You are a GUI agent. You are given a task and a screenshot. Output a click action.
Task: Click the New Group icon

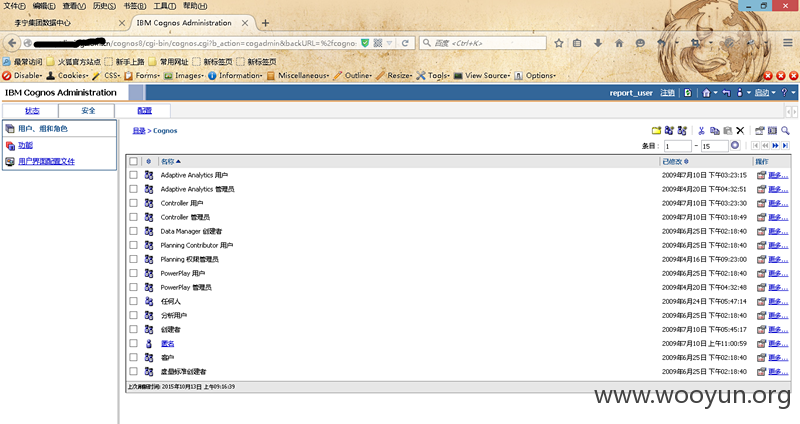(x=669, y=131)
